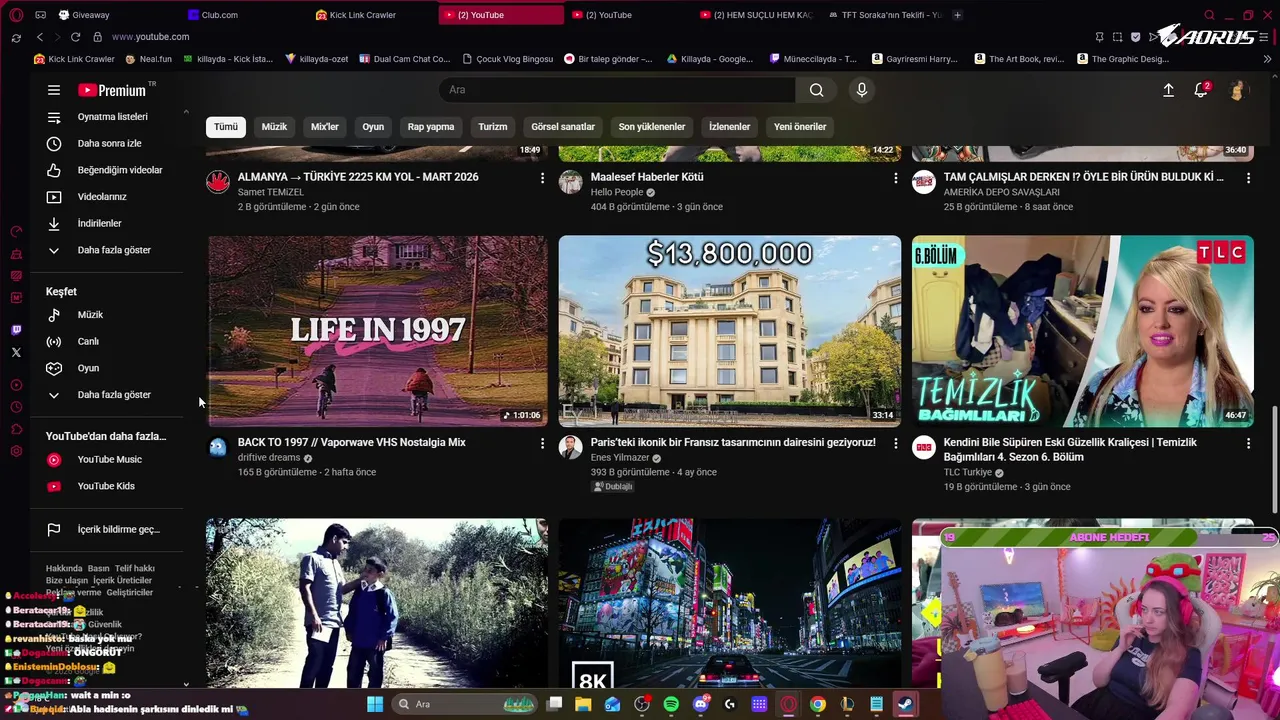
Task: Select the İzlenenler filter chip
Action: click(x=729, y=127)
